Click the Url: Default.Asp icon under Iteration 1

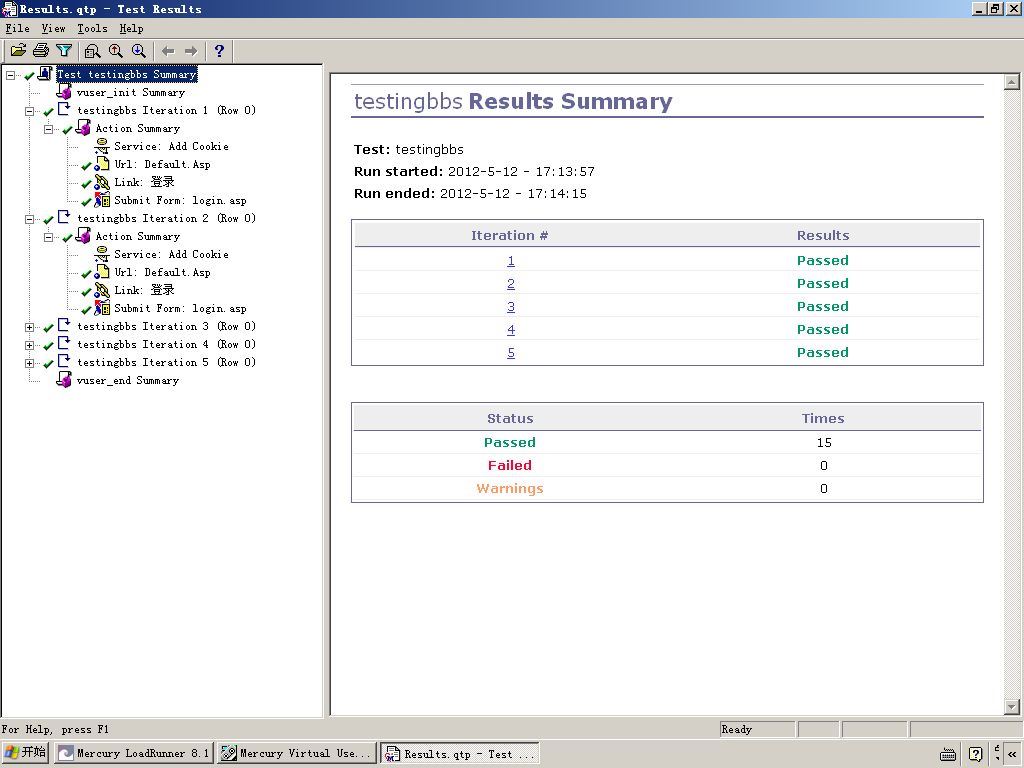(x=102, y=164)
